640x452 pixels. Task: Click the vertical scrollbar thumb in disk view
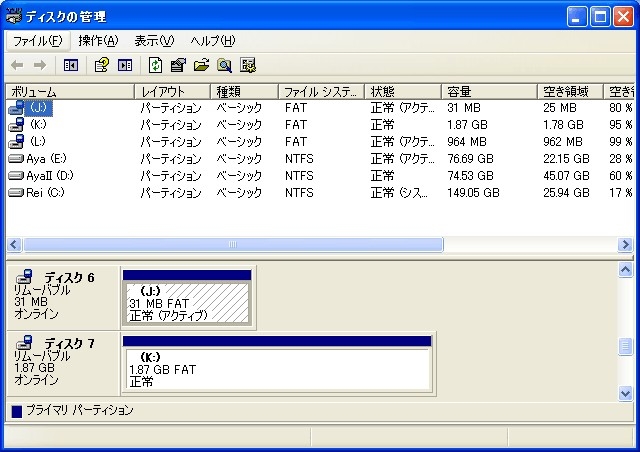[625, 346]
